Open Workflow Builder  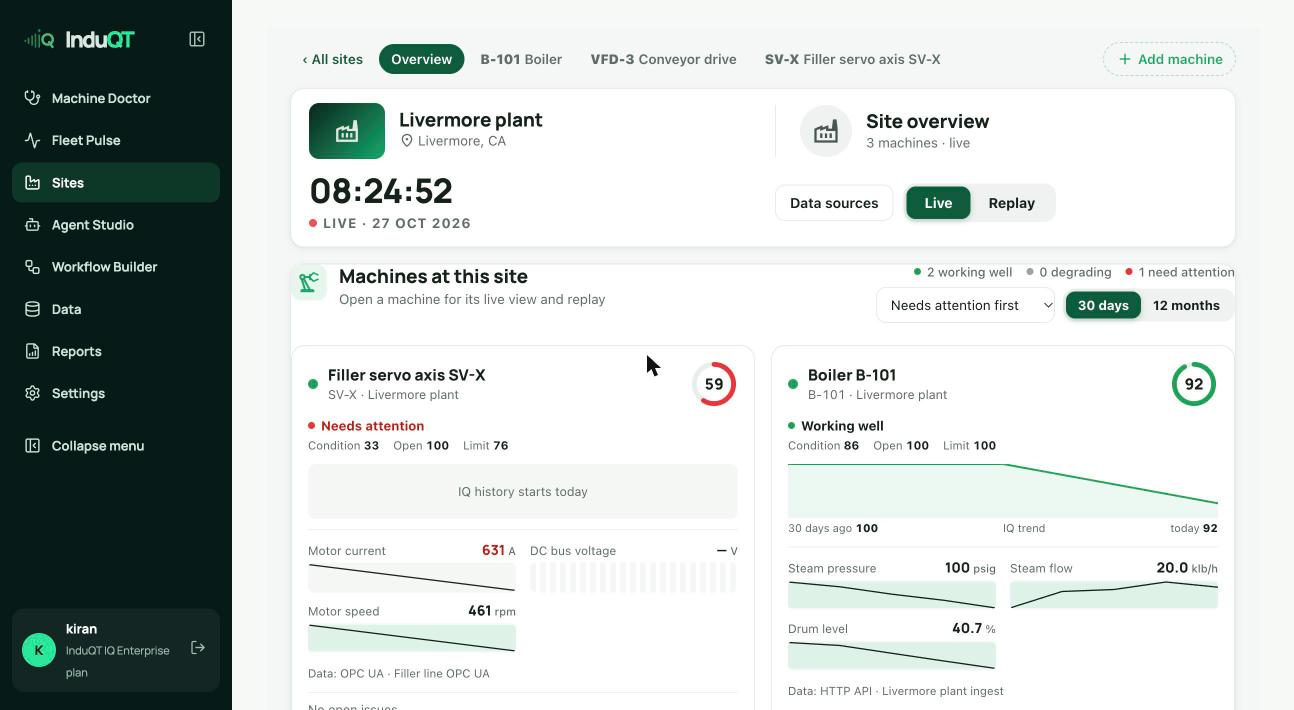(116, 267)
